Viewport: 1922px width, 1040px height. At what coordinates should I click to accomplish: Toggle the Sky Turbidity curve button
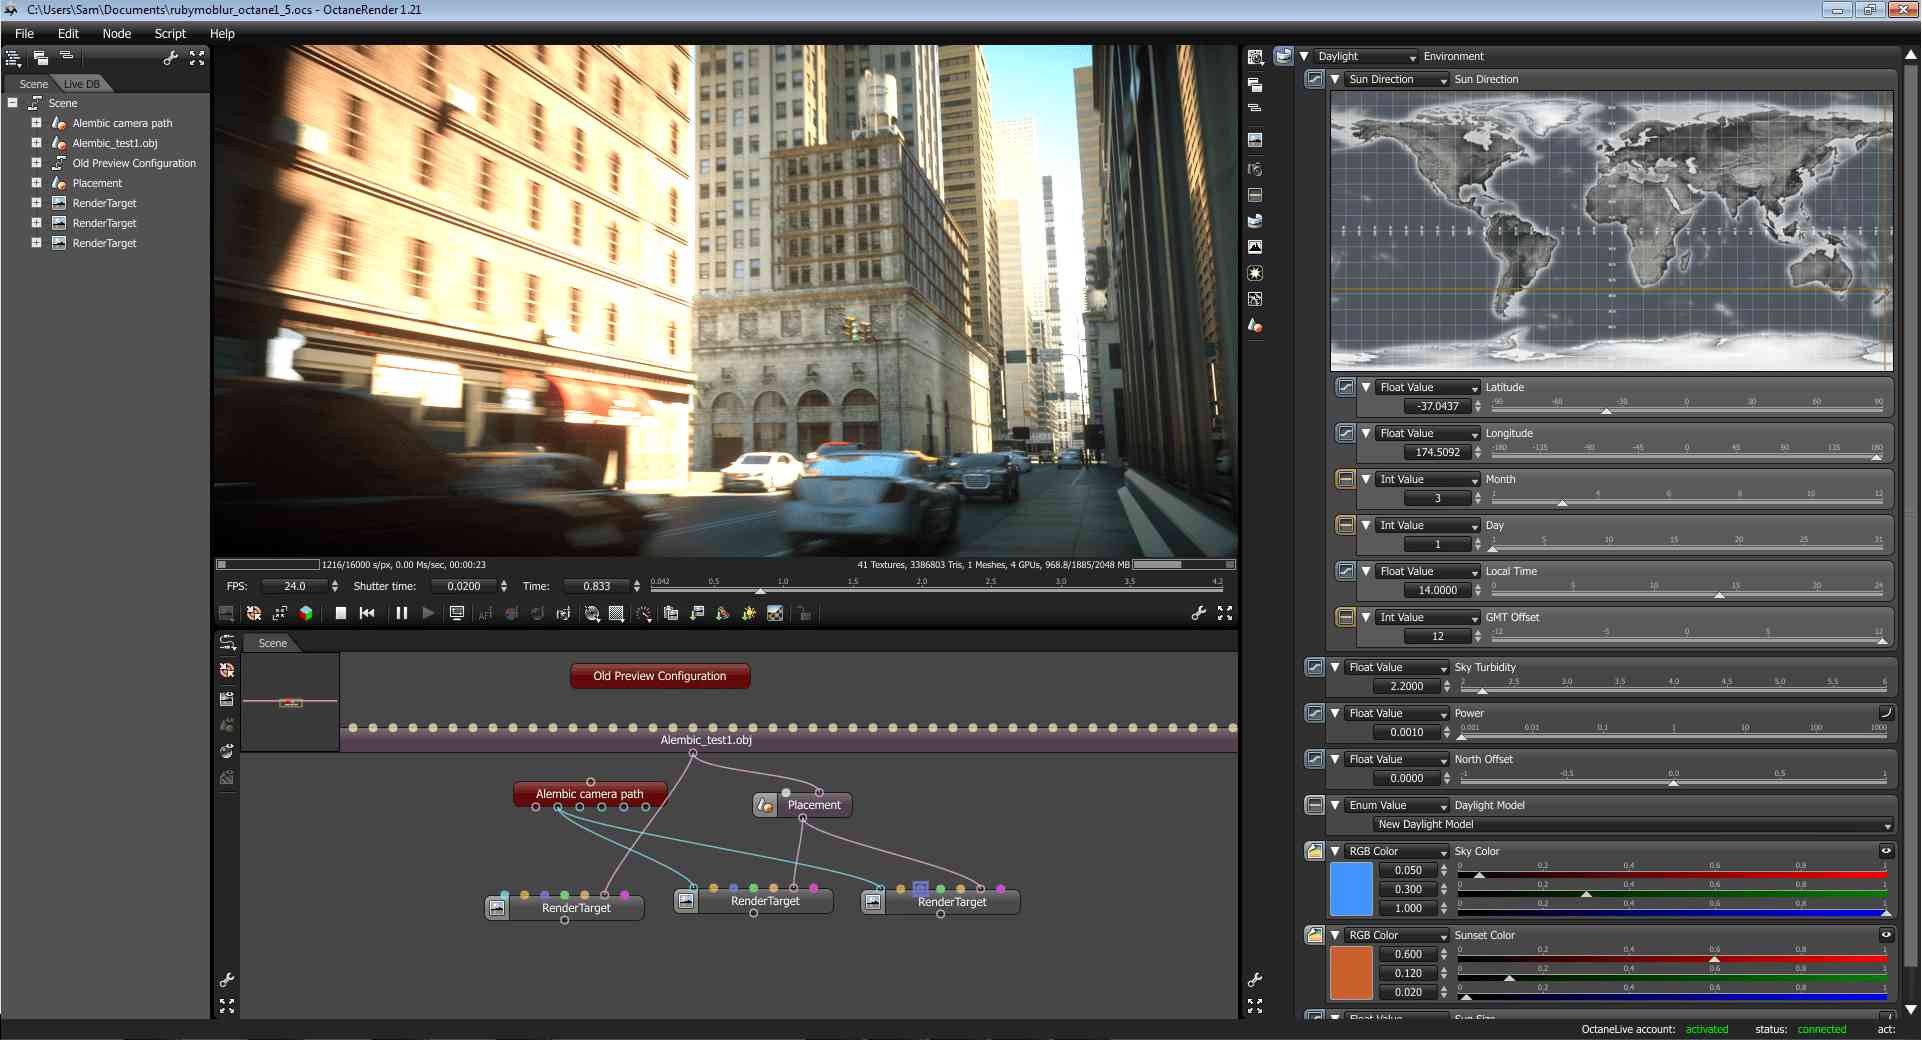pos(1315,667)
